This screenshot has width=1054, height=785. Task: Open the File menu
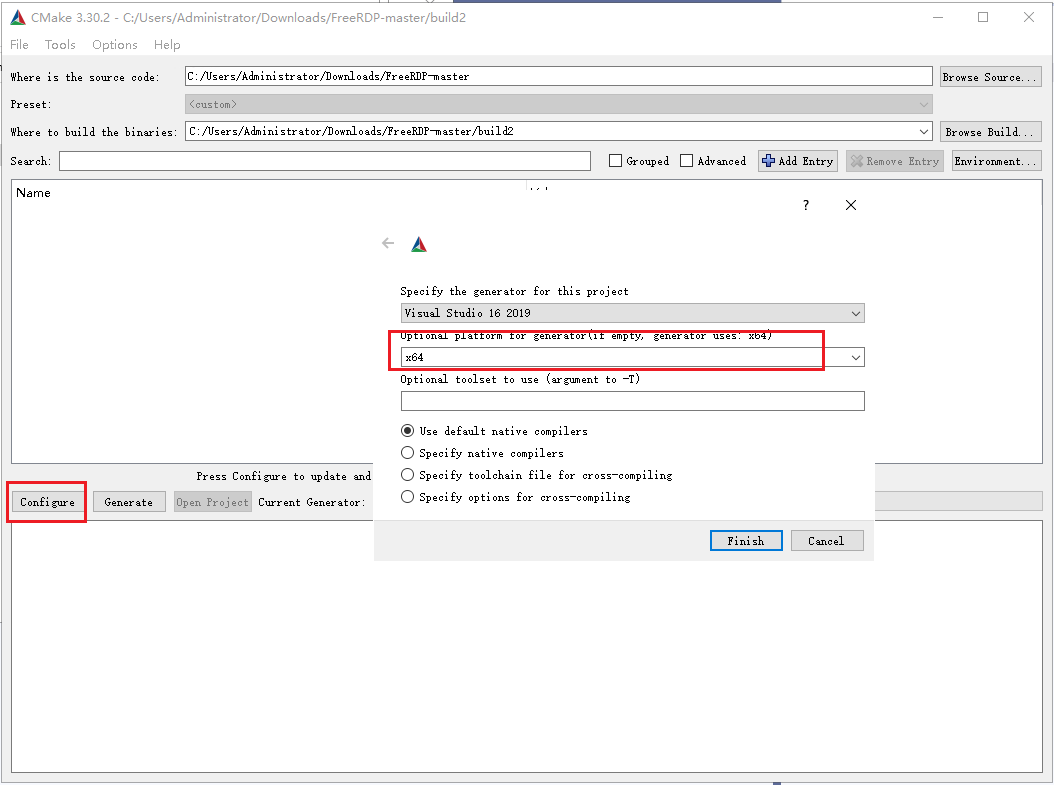click(x=19, y=44)
